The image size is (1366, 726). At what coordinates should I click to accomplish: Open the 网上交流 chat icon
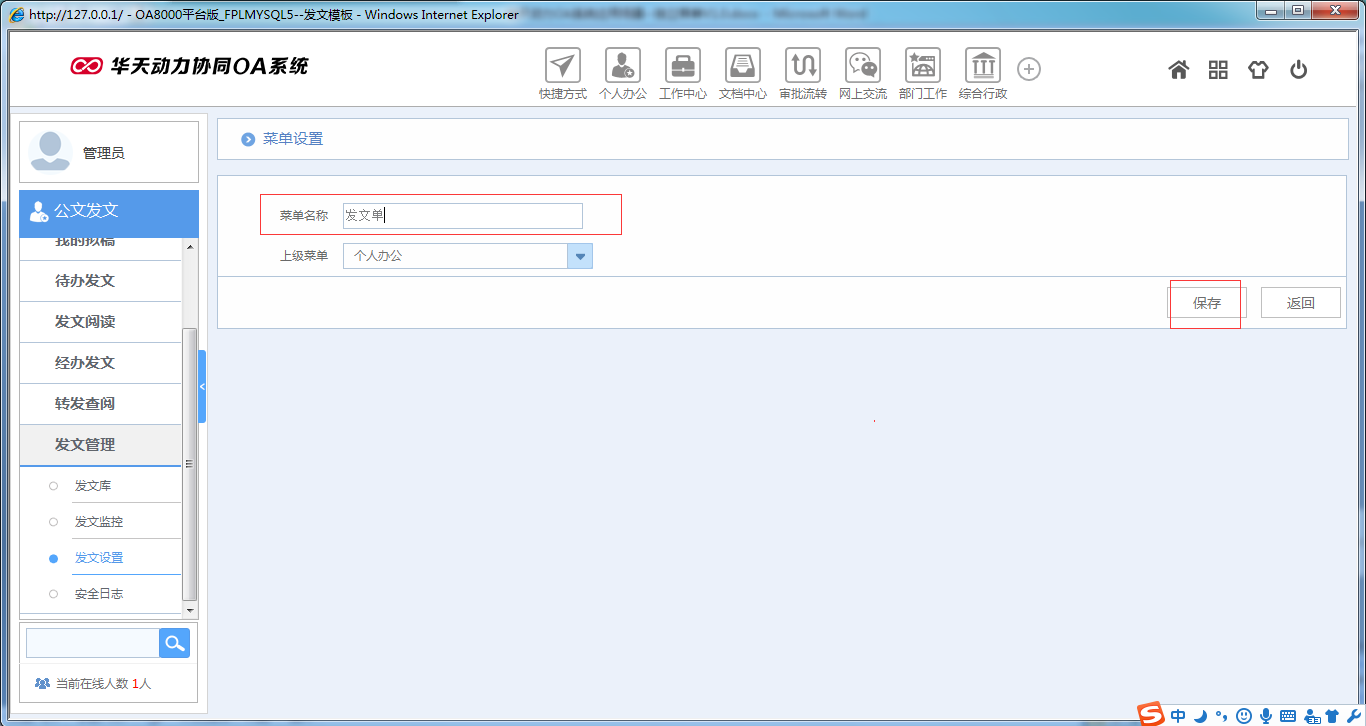click(863, 66)
